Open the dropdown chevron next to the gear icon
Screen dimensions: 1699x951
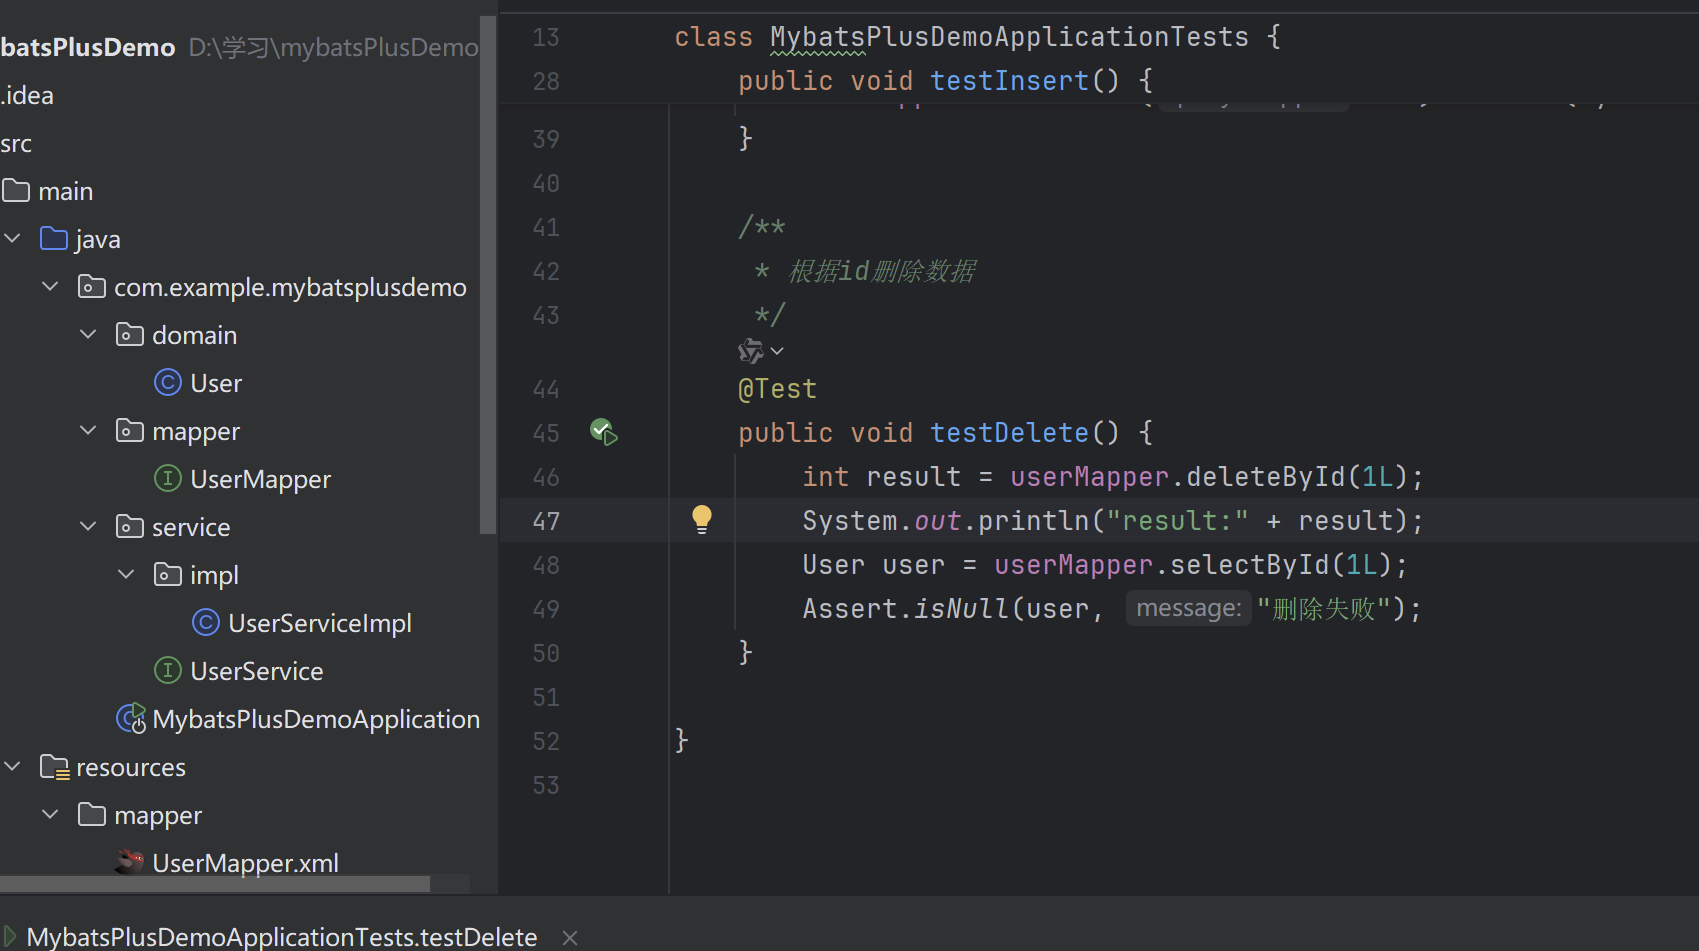(777, 351)
